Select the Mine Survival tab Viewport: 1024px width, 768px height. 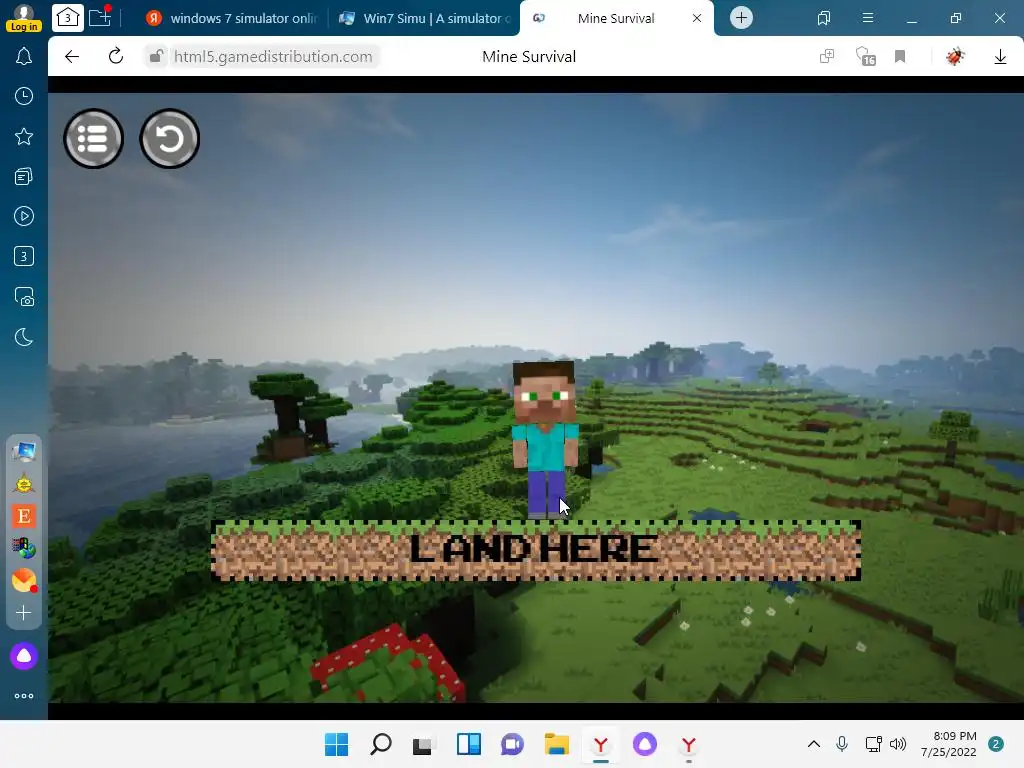tap(616, 18)
